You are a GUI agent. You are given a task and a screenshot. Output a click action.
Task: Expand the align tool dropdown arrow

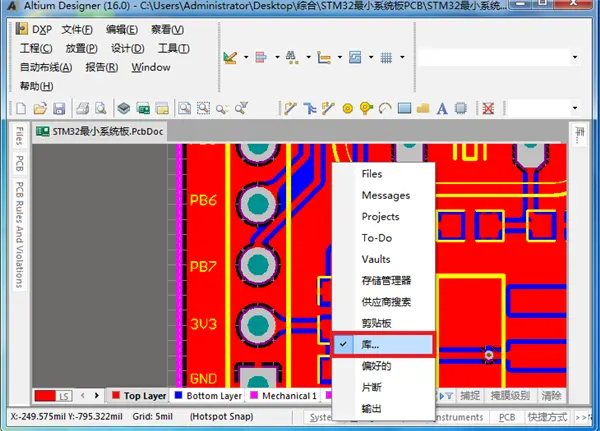(277, 57)
